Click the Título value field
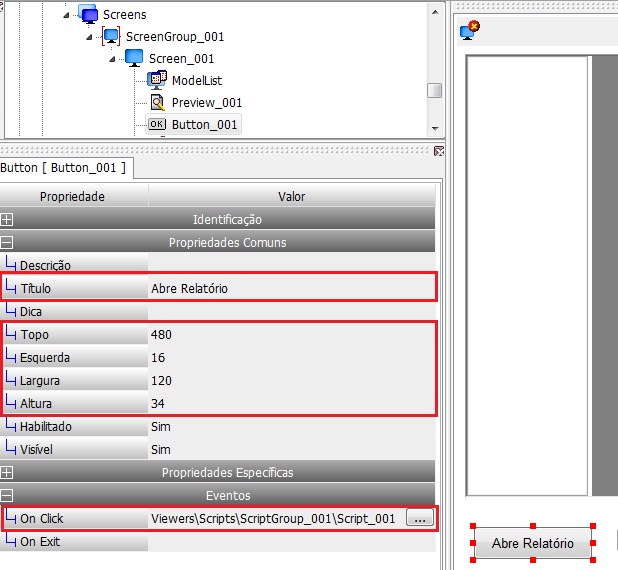 [x=292, y=288]
